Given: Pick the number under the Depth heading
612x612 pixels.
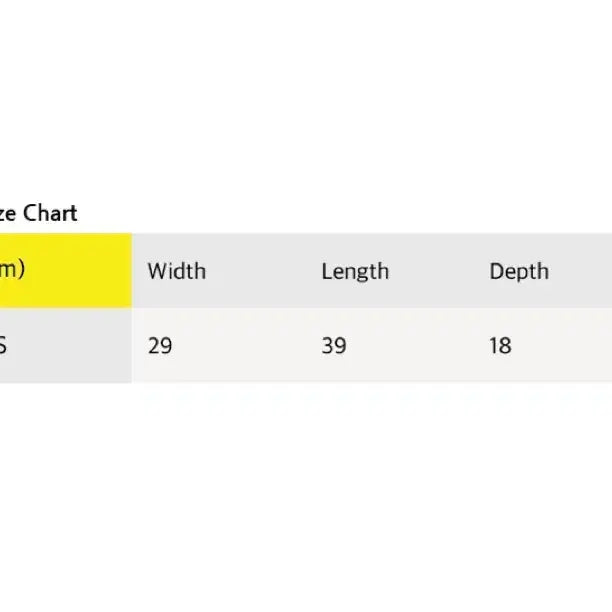Looking at the screenshot, I should pyautogui.click(x=500, y=346).
